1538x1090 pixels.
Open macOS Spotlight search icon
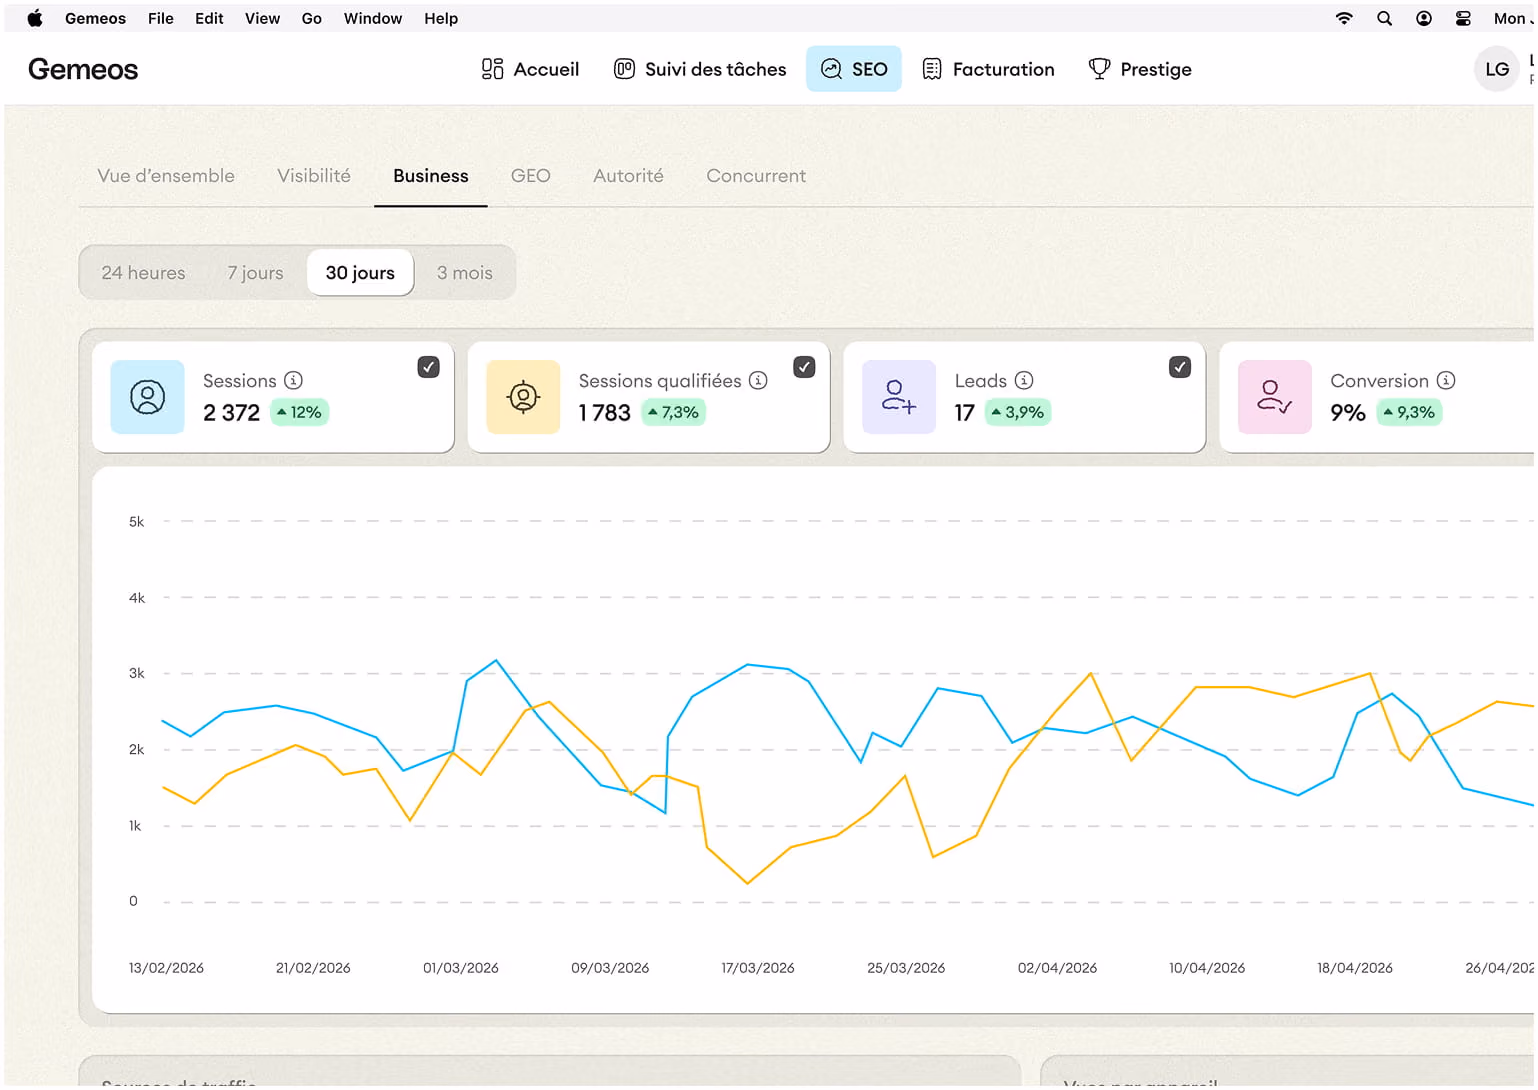click(x=1384, y=18)
